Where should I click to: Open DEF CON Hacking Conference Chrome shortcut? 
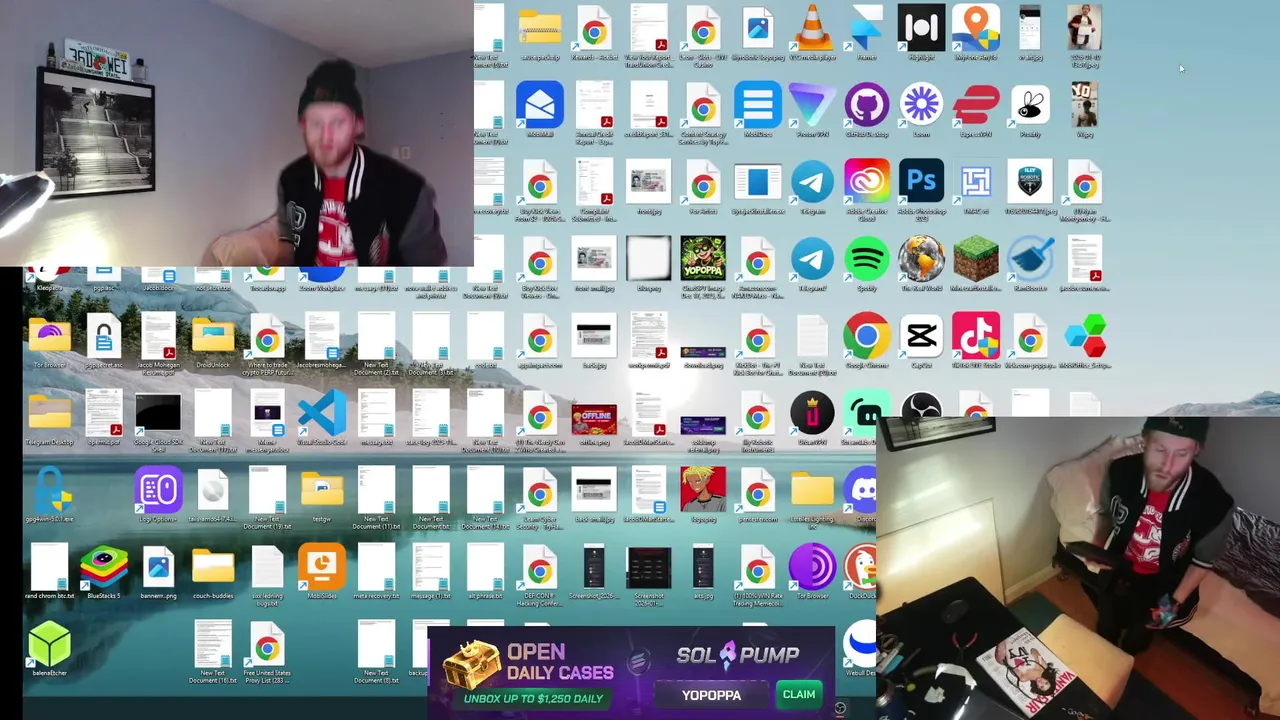(539, 568)
